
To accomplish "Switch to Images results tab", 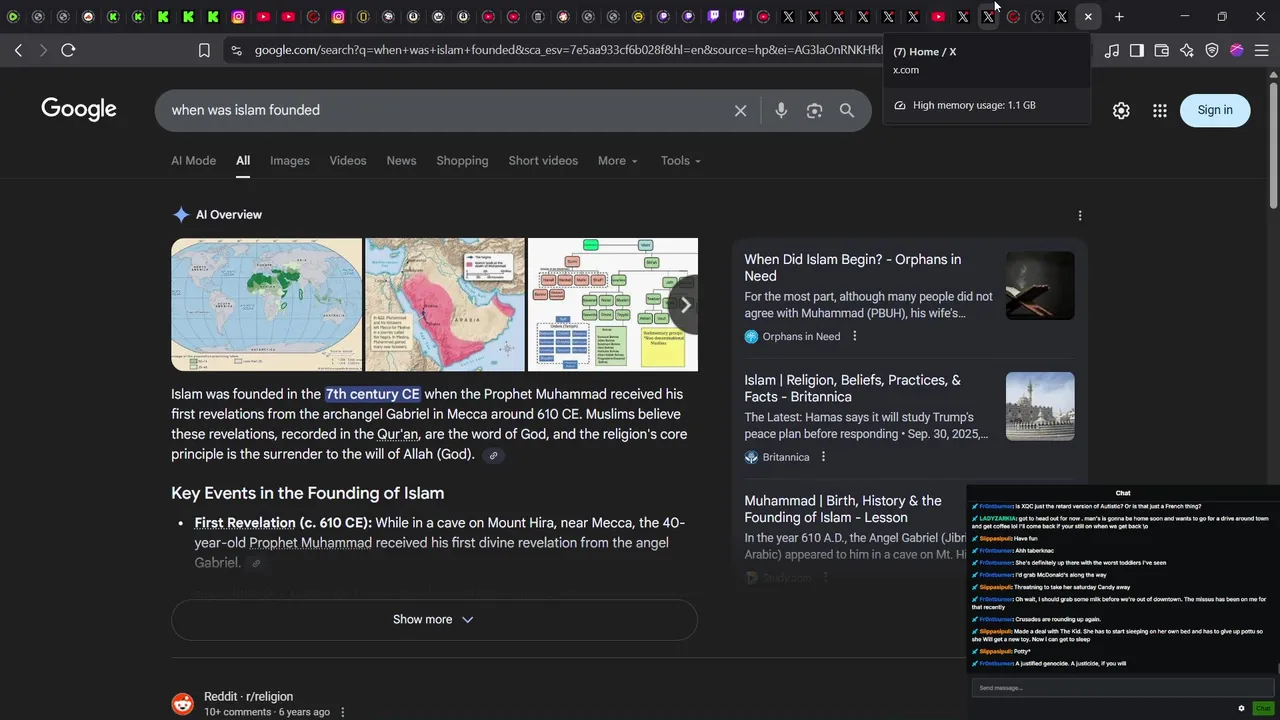I will pyautogui.click(x=290, y=161).
